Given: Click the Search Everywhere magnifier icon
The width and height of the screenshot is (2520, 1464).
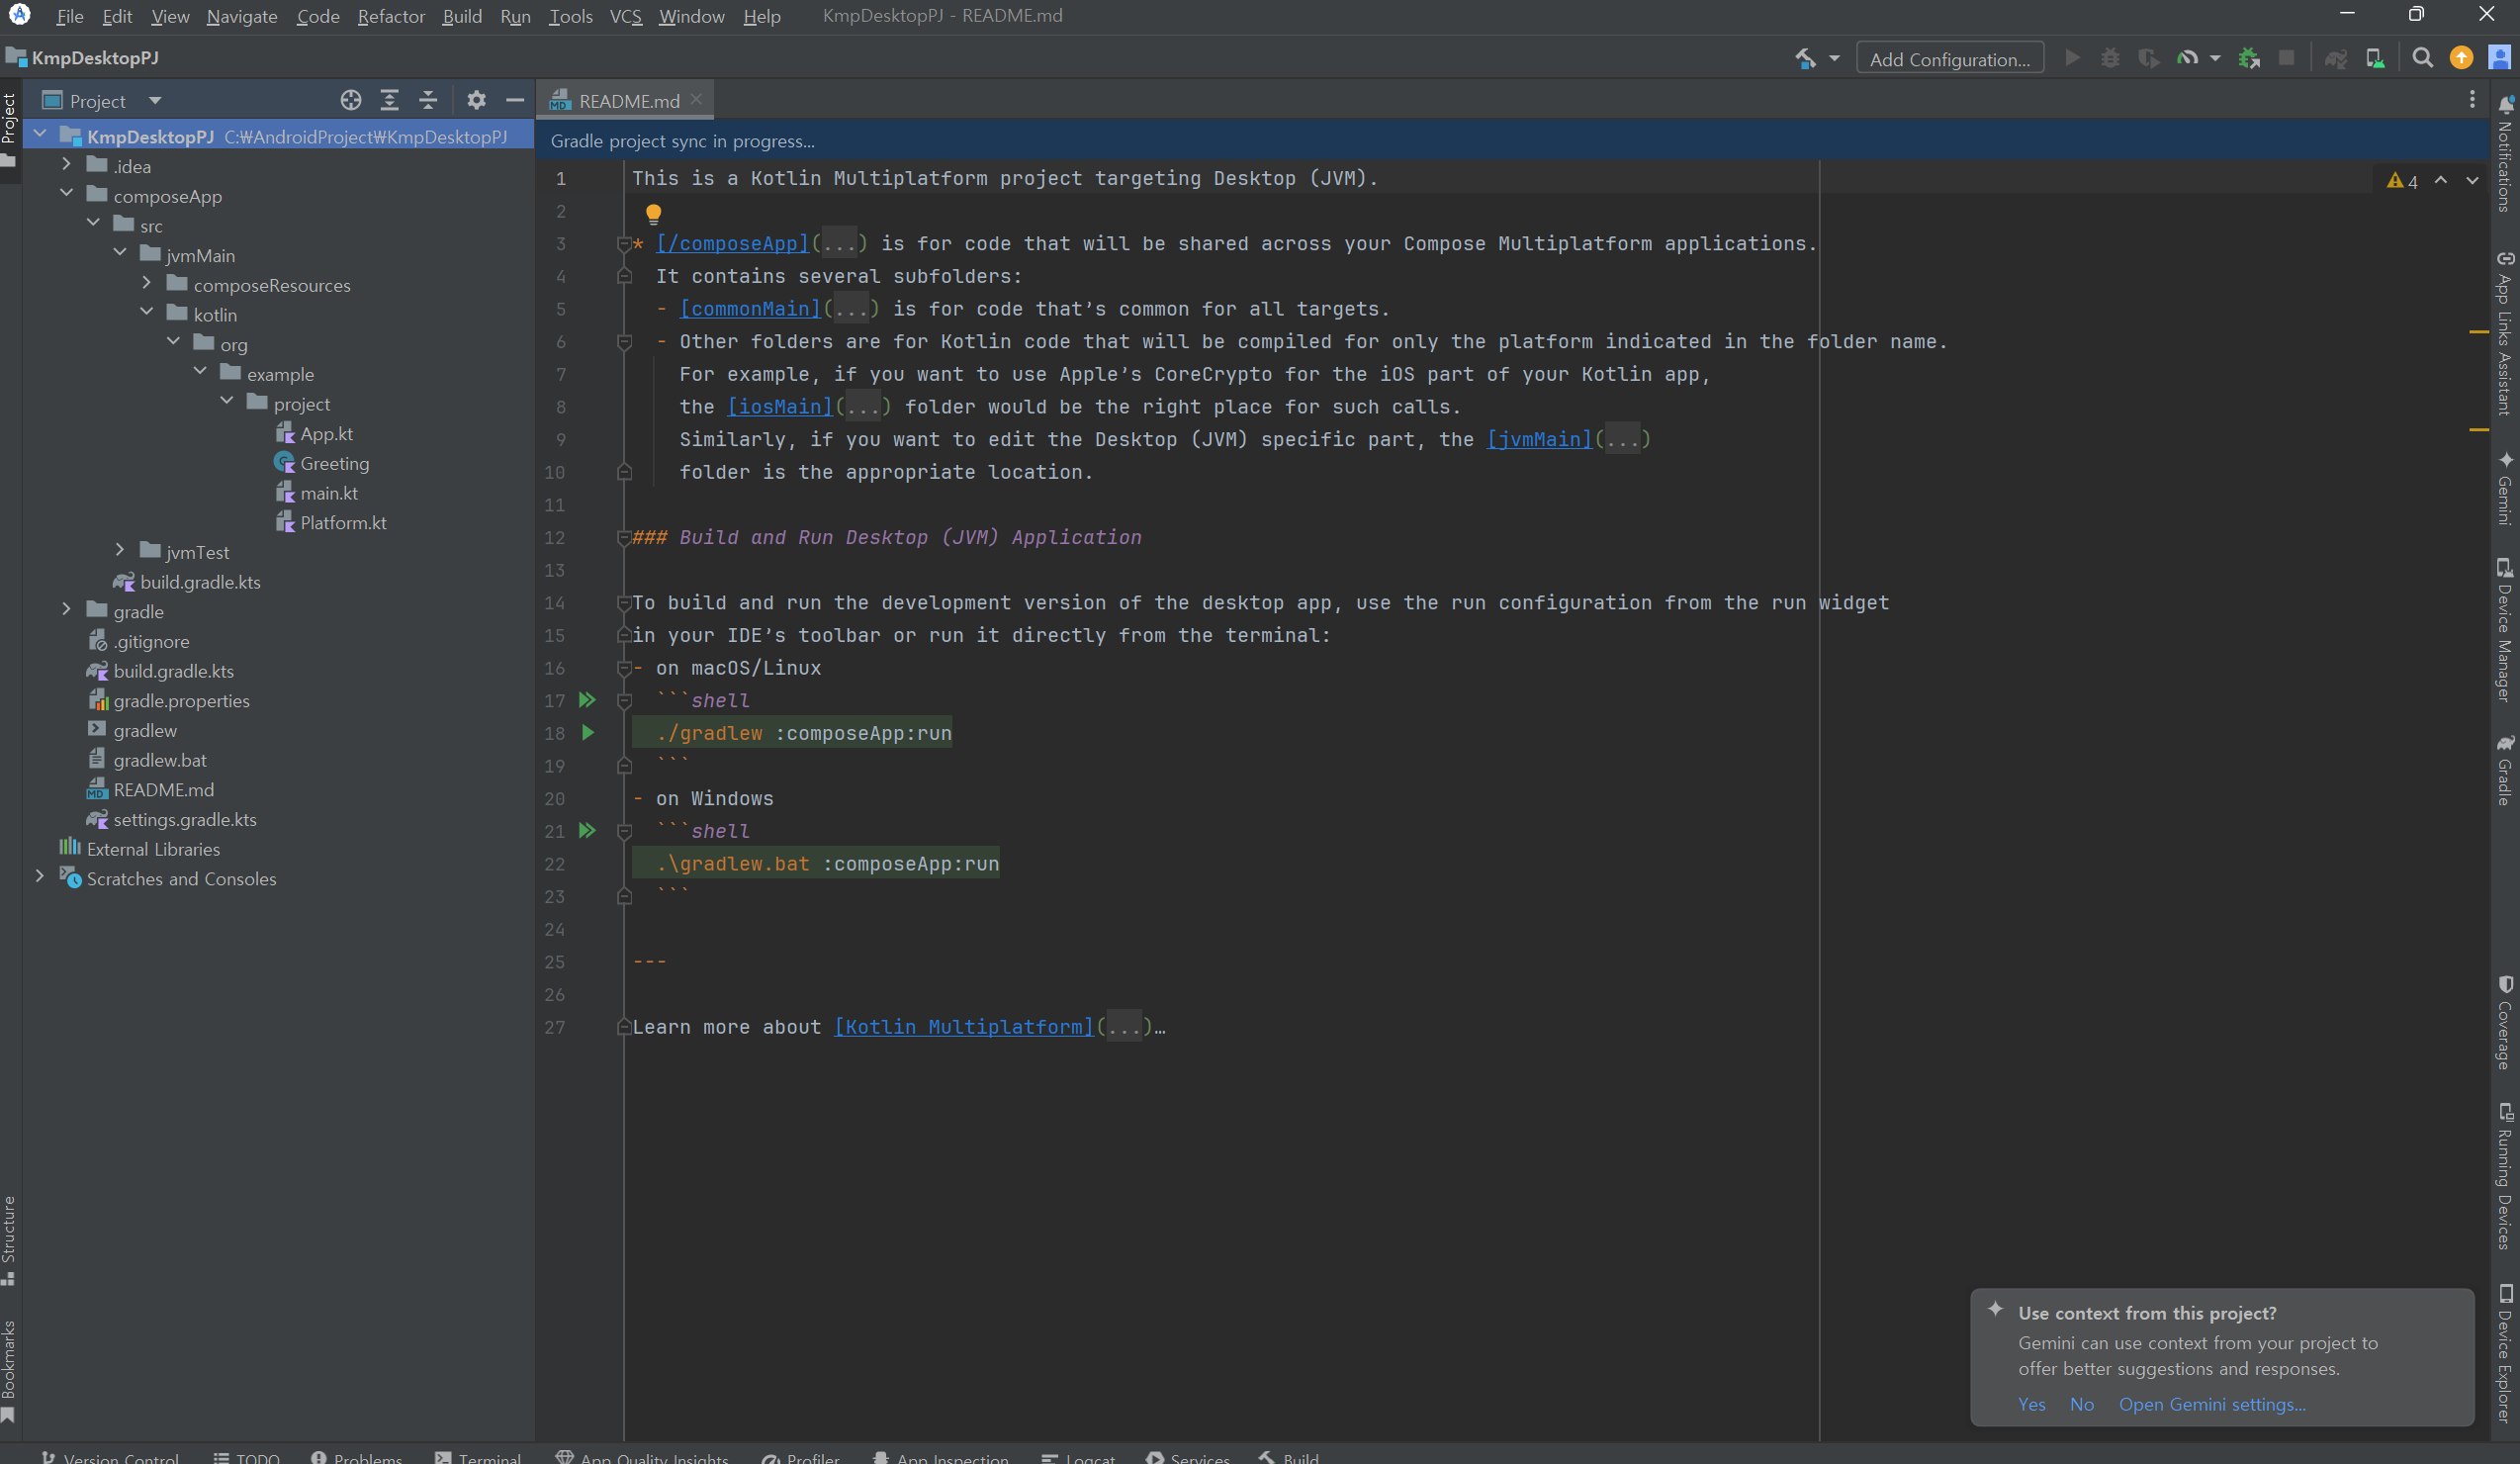Looking at the screenshot, I should click(x=2422, y=59).
